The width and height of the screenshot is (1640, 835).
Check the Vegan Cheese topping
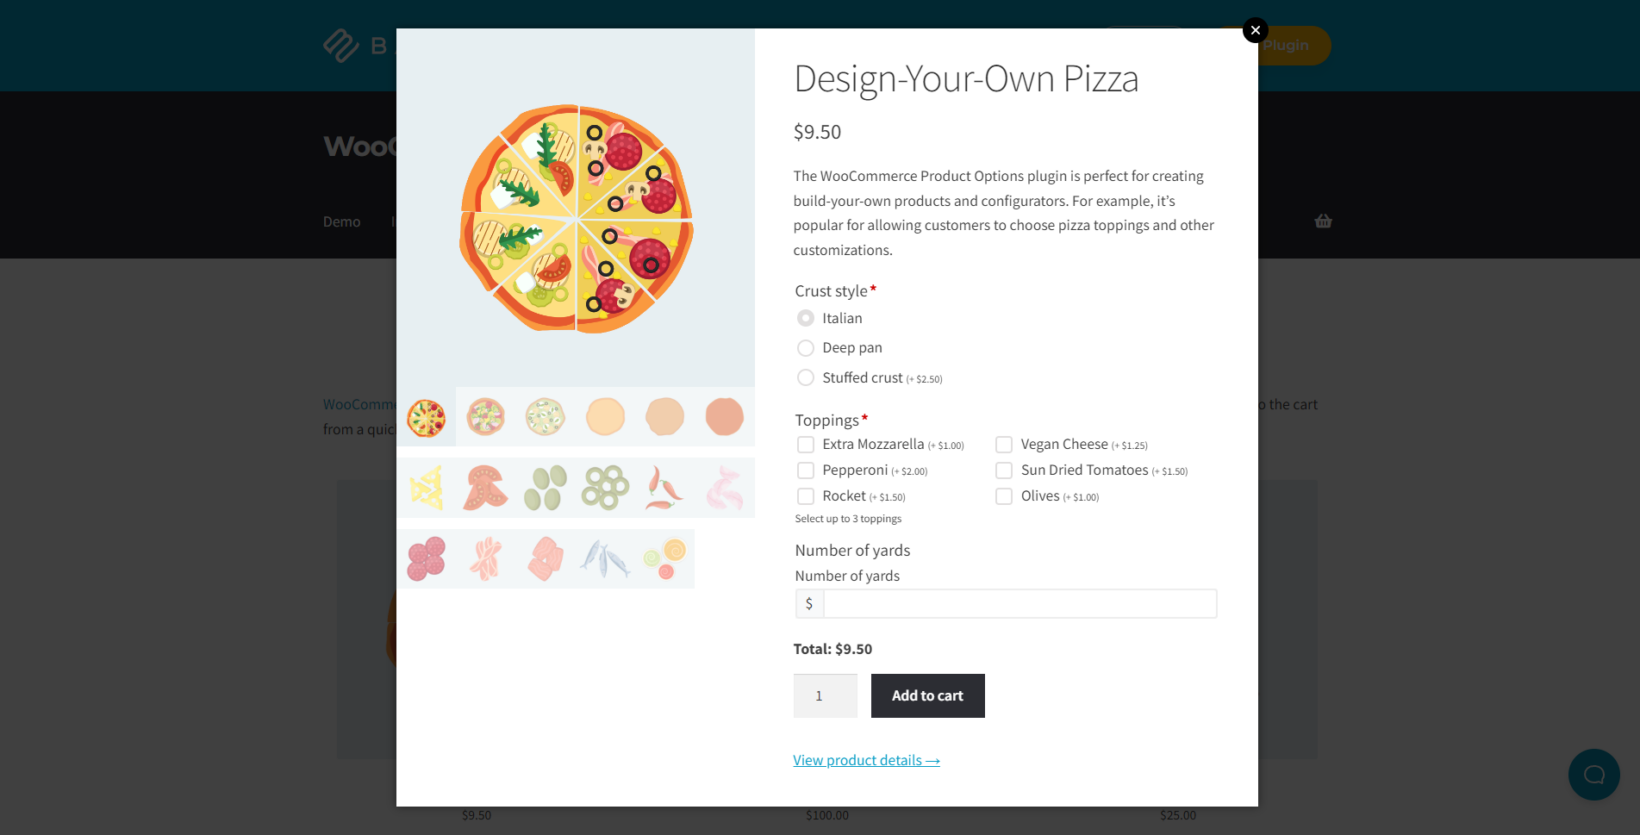[1004, 445]
